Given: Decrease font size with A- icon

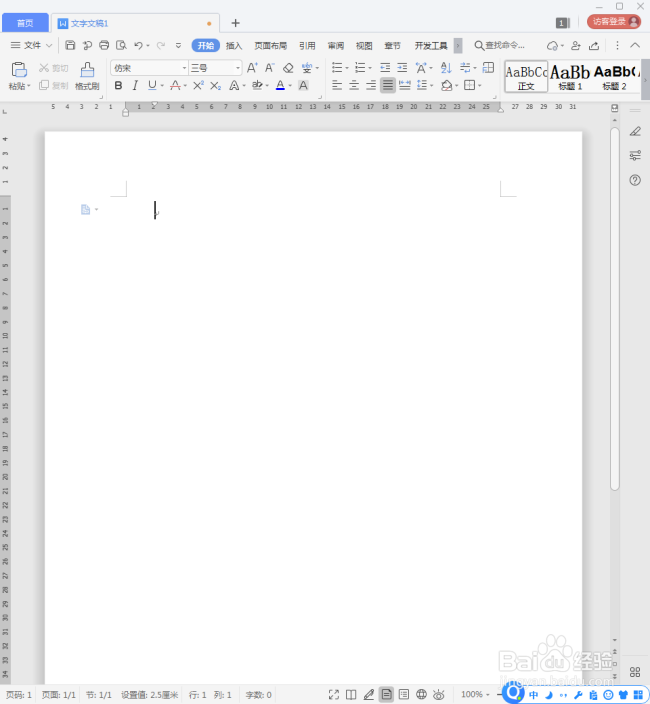Looking at the screenshot, I should pyautogui.click(x=269, y=68).
